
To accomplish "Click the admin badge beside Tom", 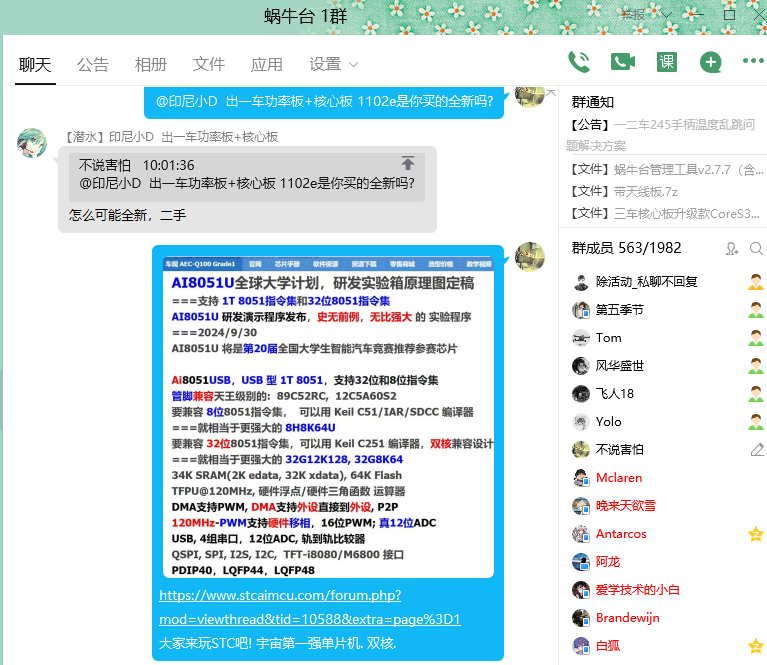I will coord(756,338).
